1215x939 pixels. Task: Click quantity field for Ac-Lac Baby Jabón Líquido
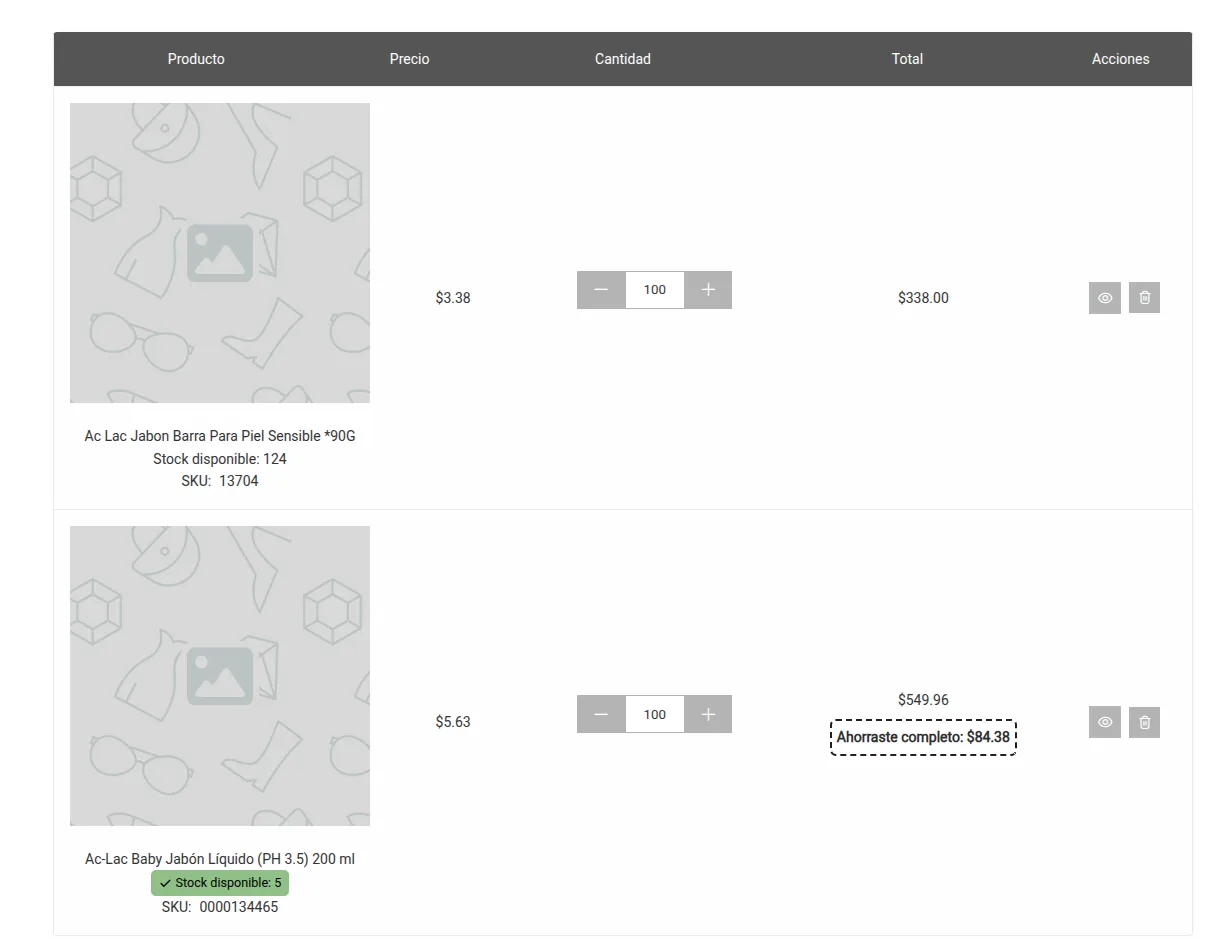pyautogui.click(x=655, y=714)
